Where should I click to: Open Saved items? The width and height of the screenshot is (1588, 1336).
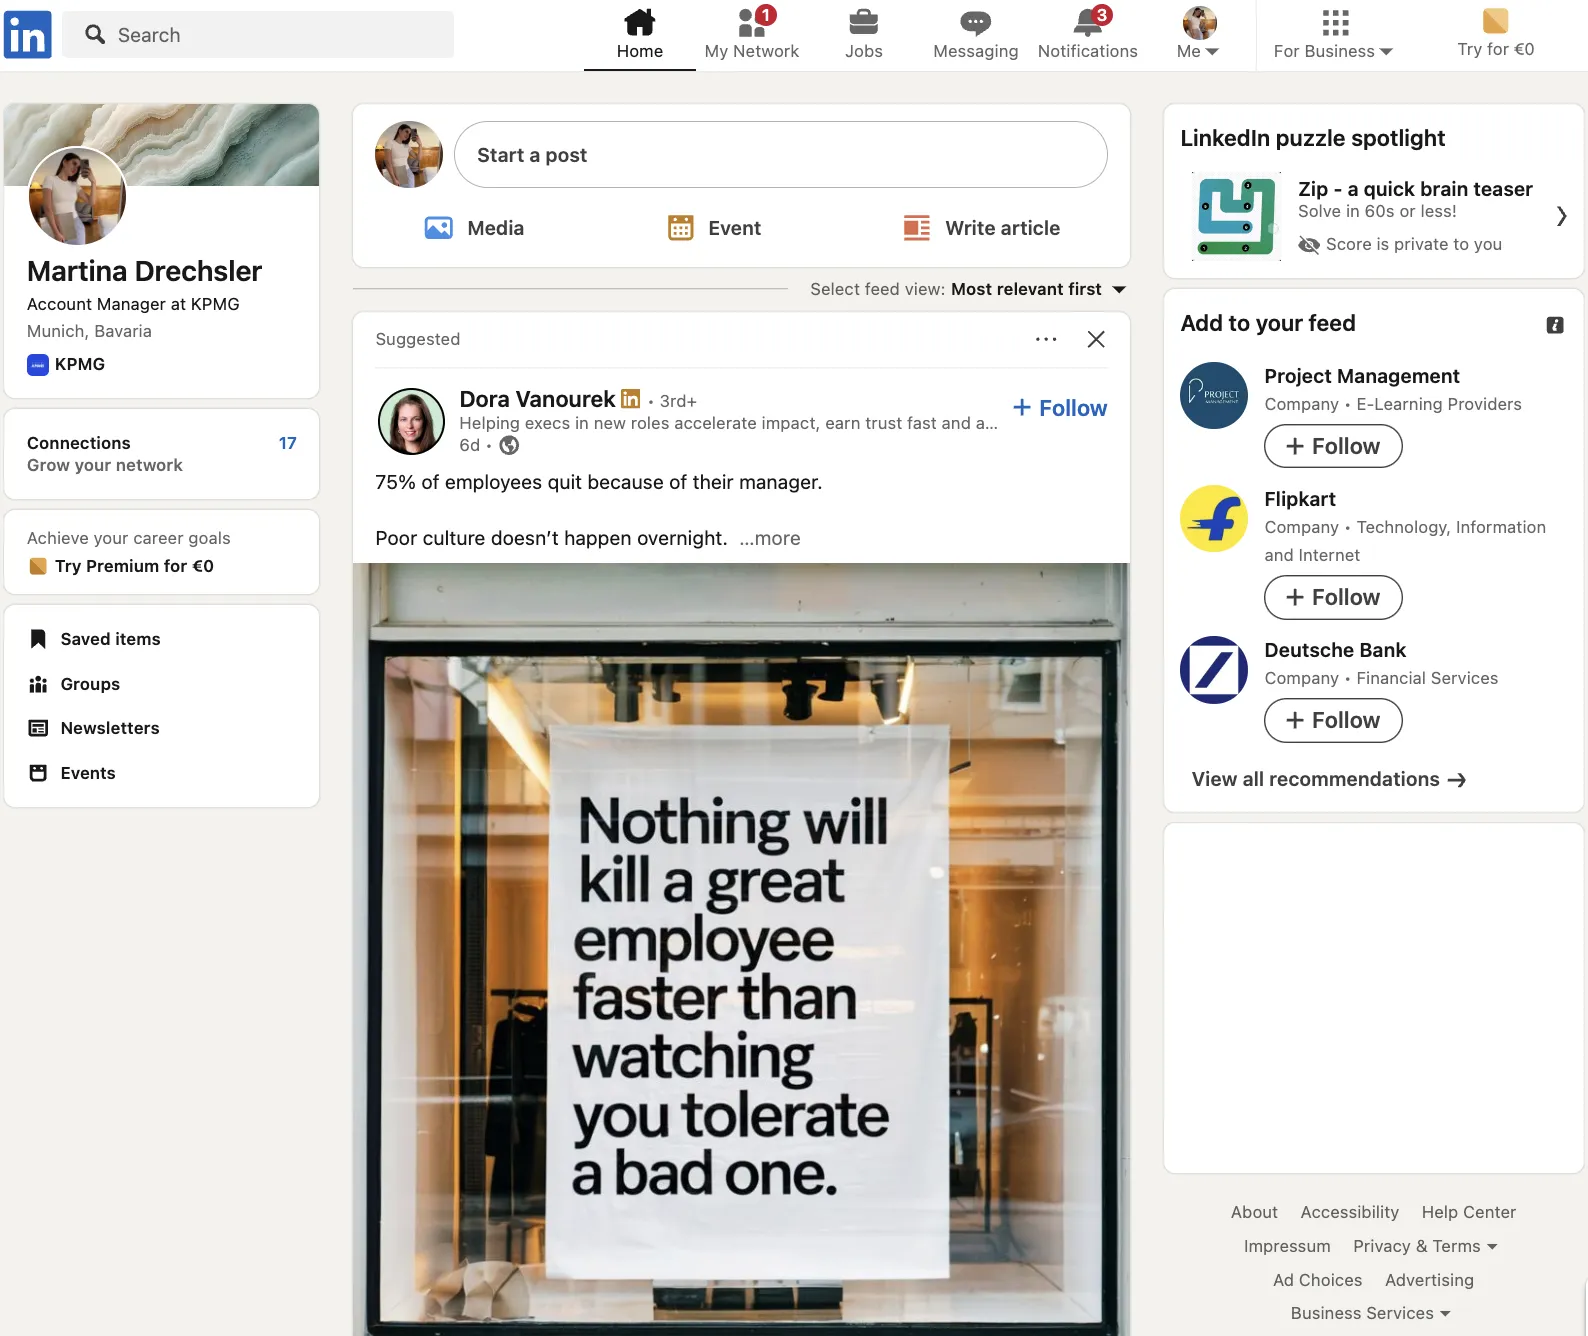pos(110,639)
